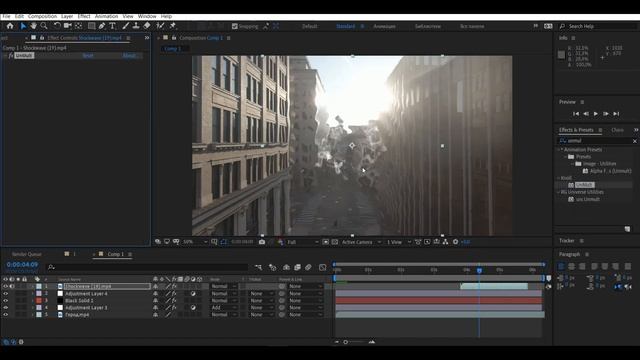
Task: Hide the Black Solid 1 layer
Action: coord(5,300)
